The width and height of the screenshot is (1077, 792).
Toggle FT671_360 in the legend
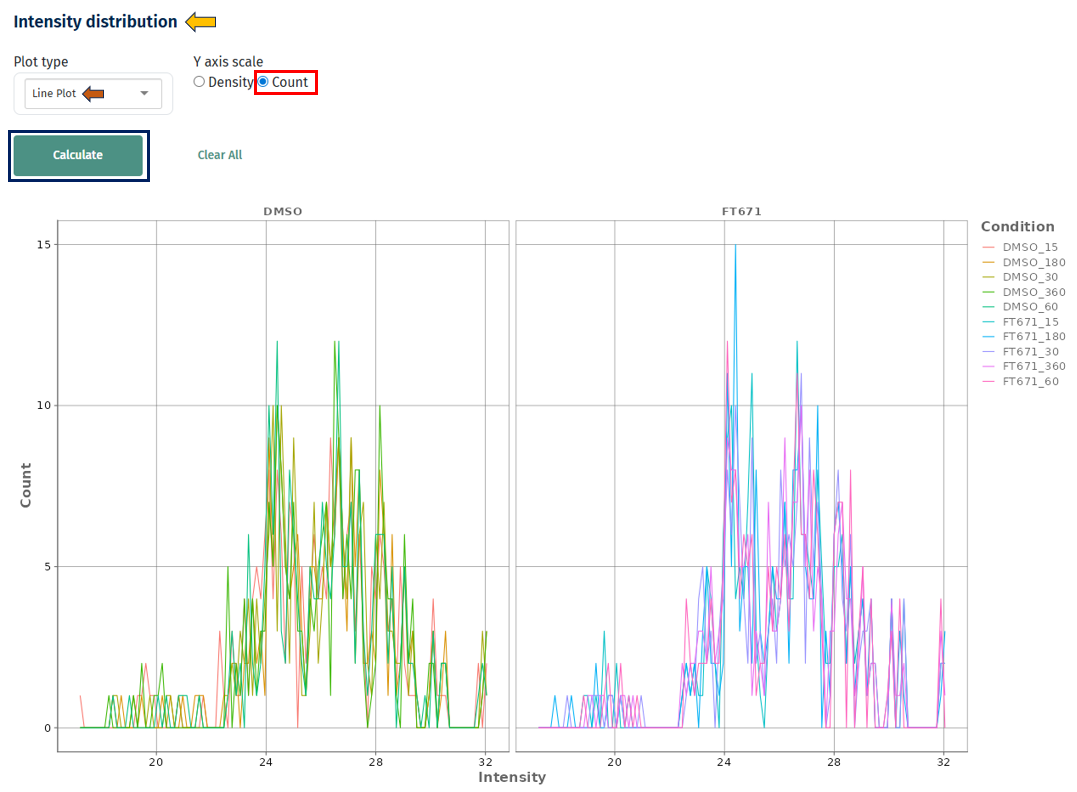coord(1031,366)
